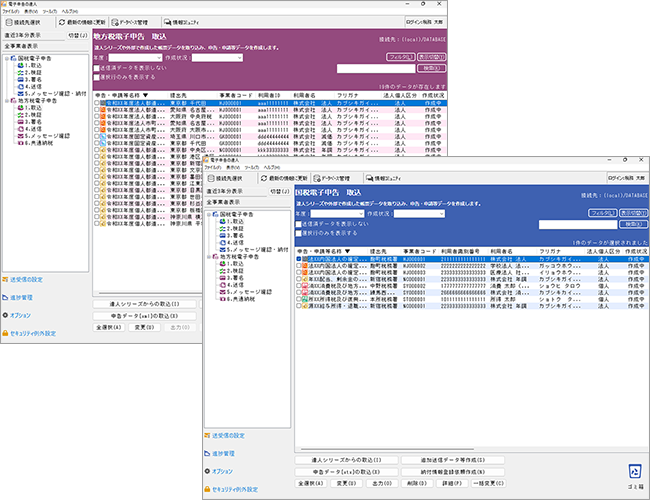The image size is (650, 500).
Task: Toggle 送信済データを表示しない checkbox in blue window
Action: [297, 223]
